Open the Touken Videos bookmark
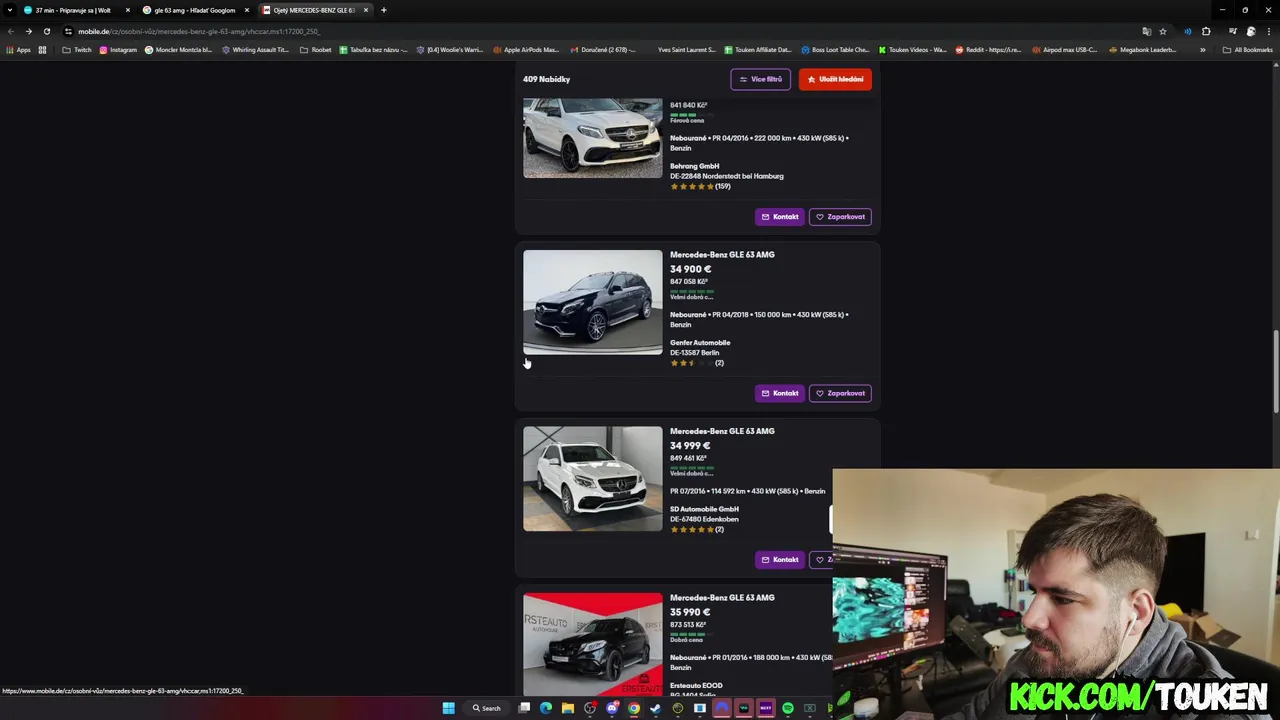 click(912, 50)
